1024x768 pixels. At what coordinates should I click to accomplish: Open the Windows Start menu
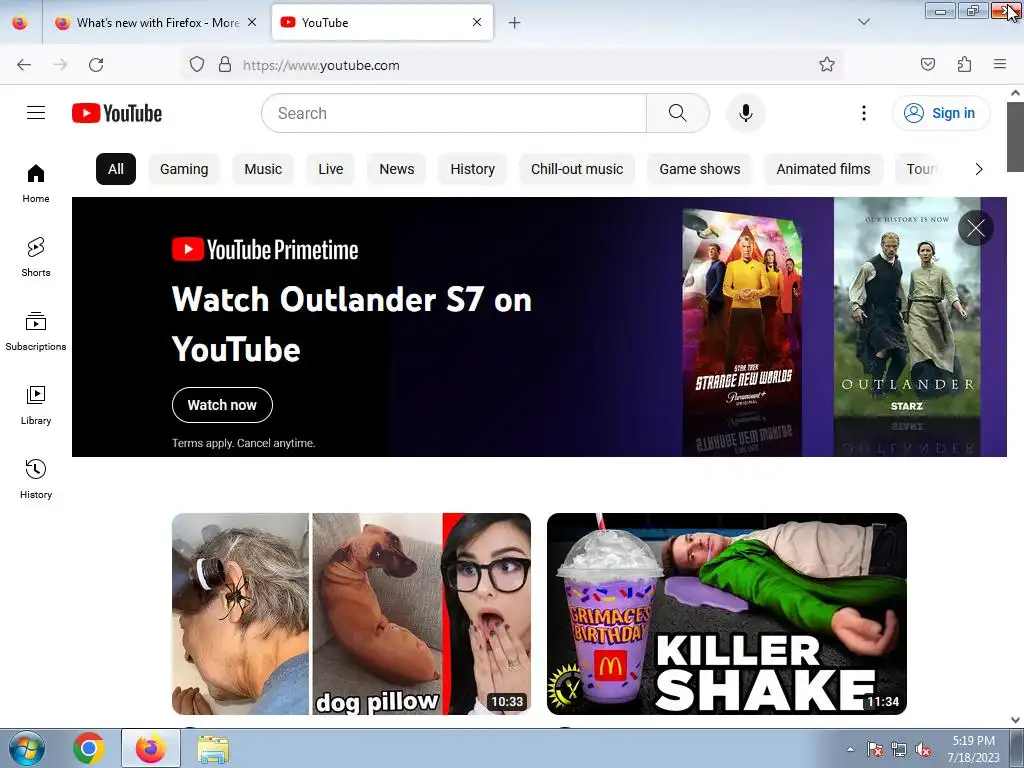pos(27,748)
